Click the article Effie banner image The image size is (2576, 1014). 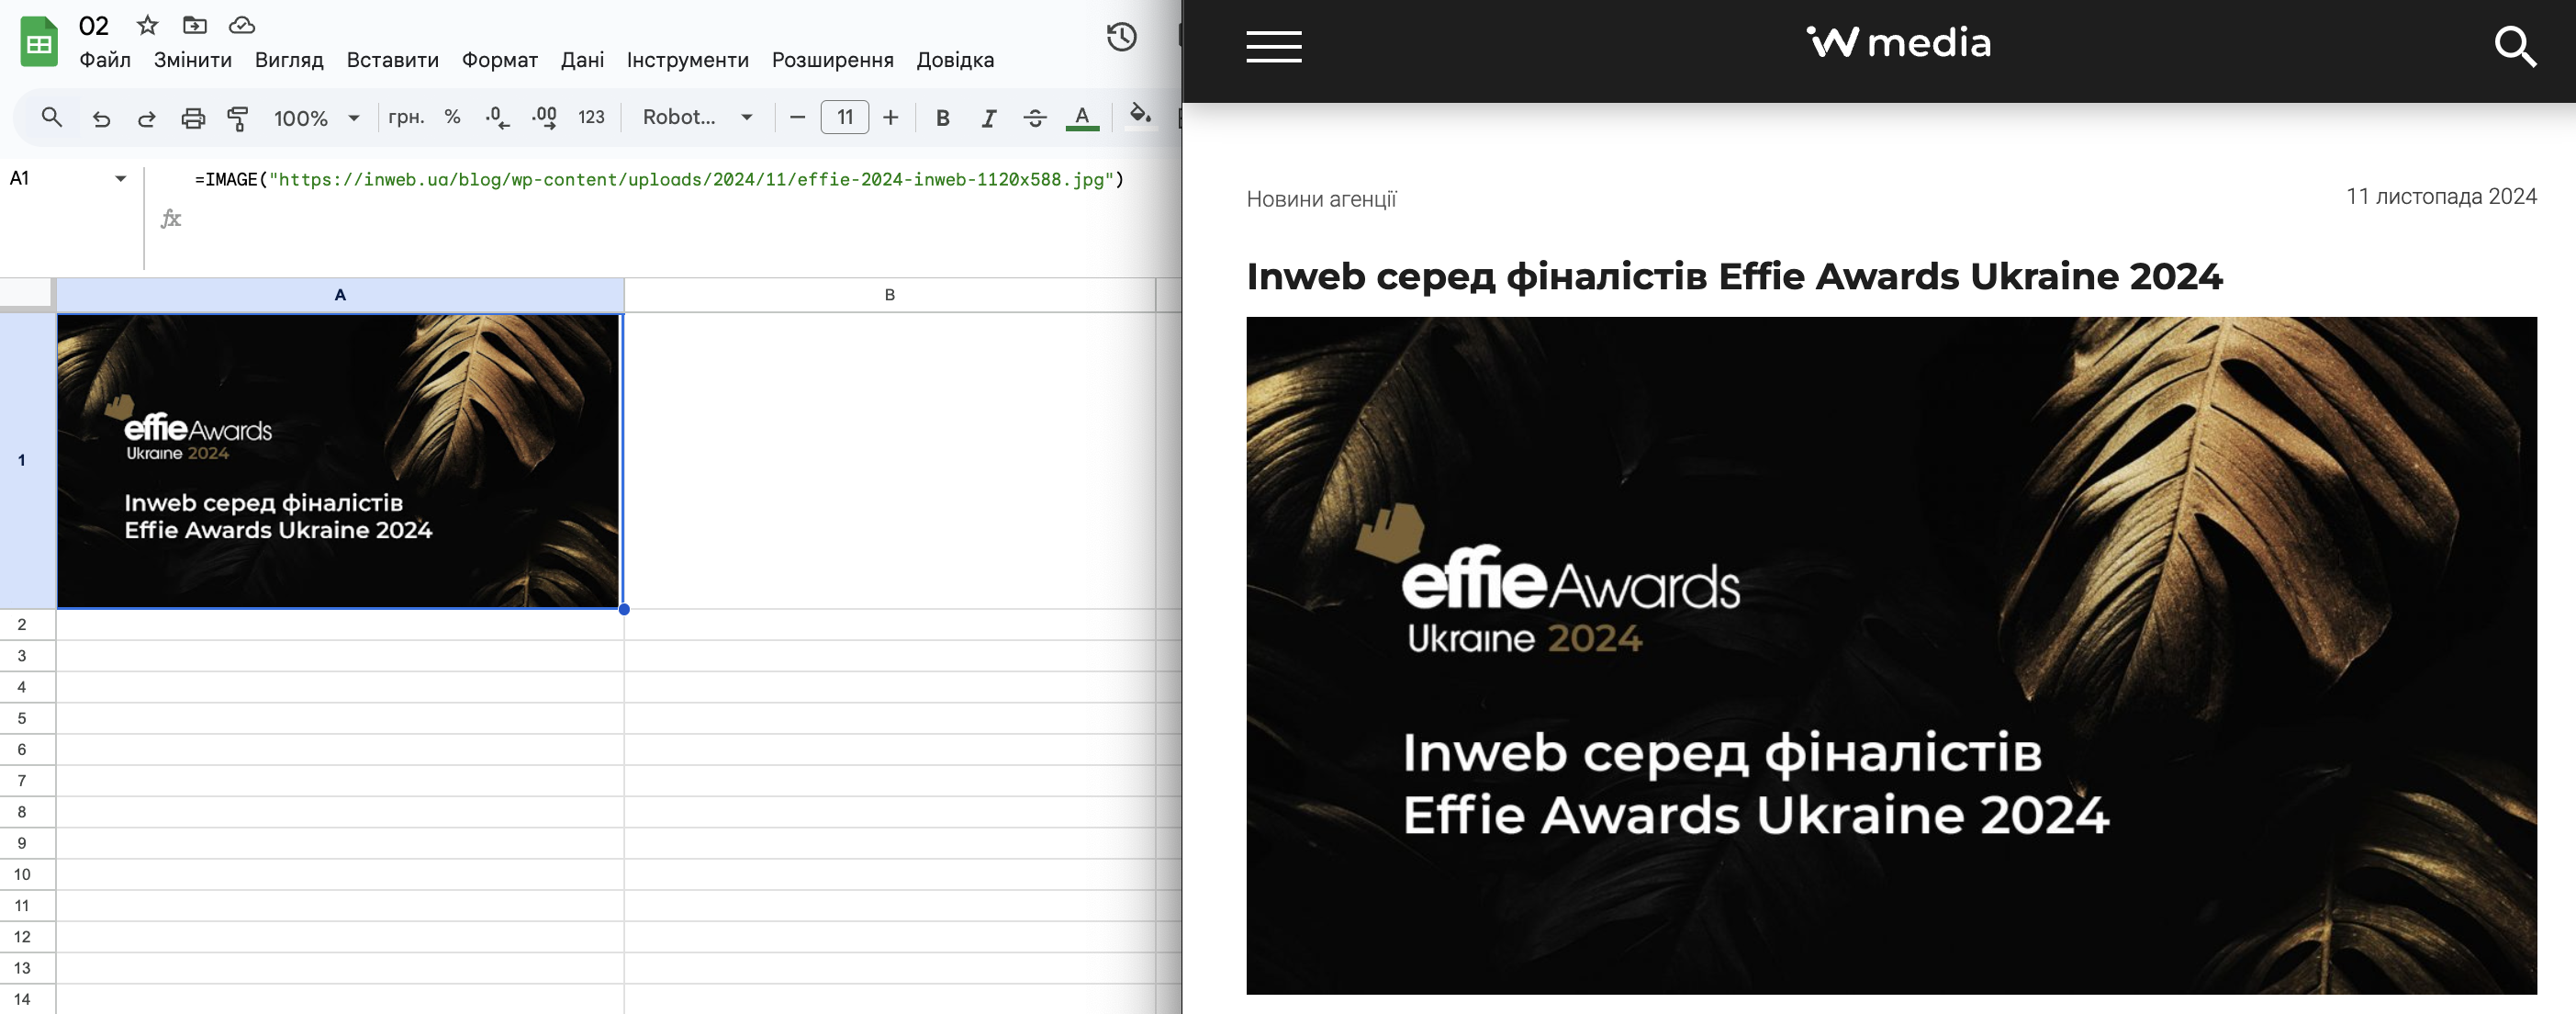click(x=1891, y=655)
